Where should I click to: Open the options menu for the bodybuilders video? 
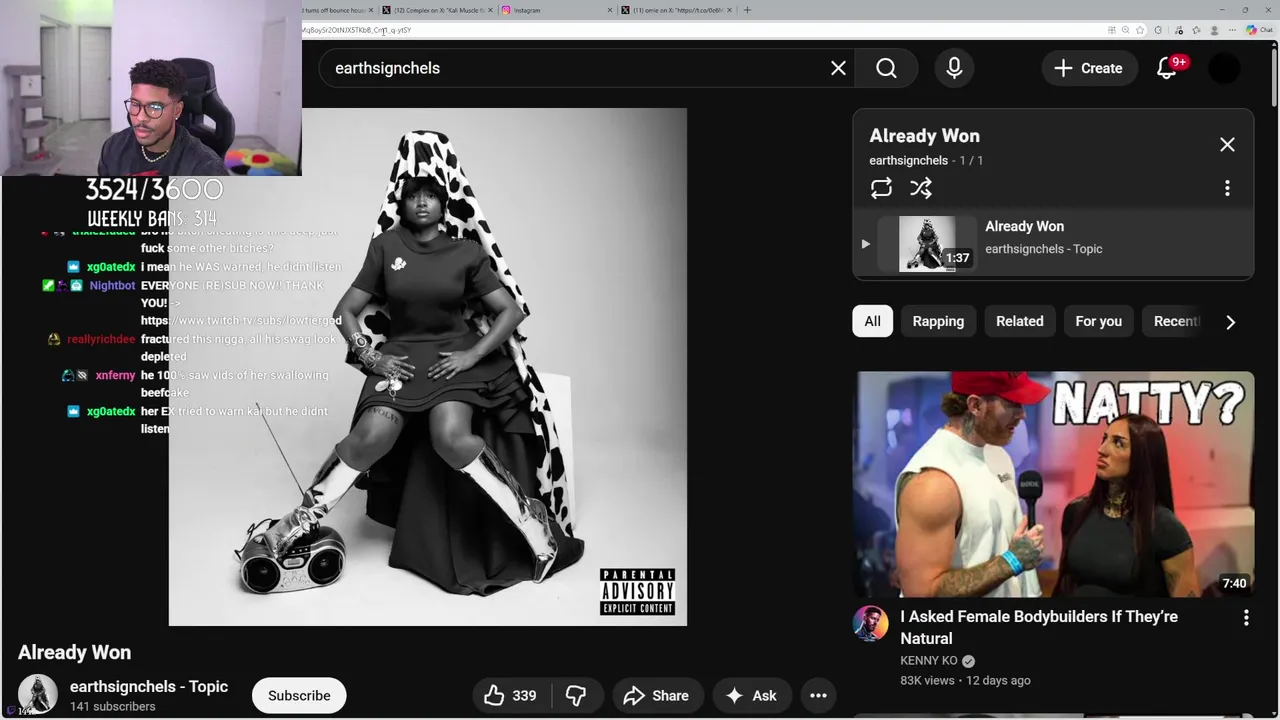(x=1246, y=618)
